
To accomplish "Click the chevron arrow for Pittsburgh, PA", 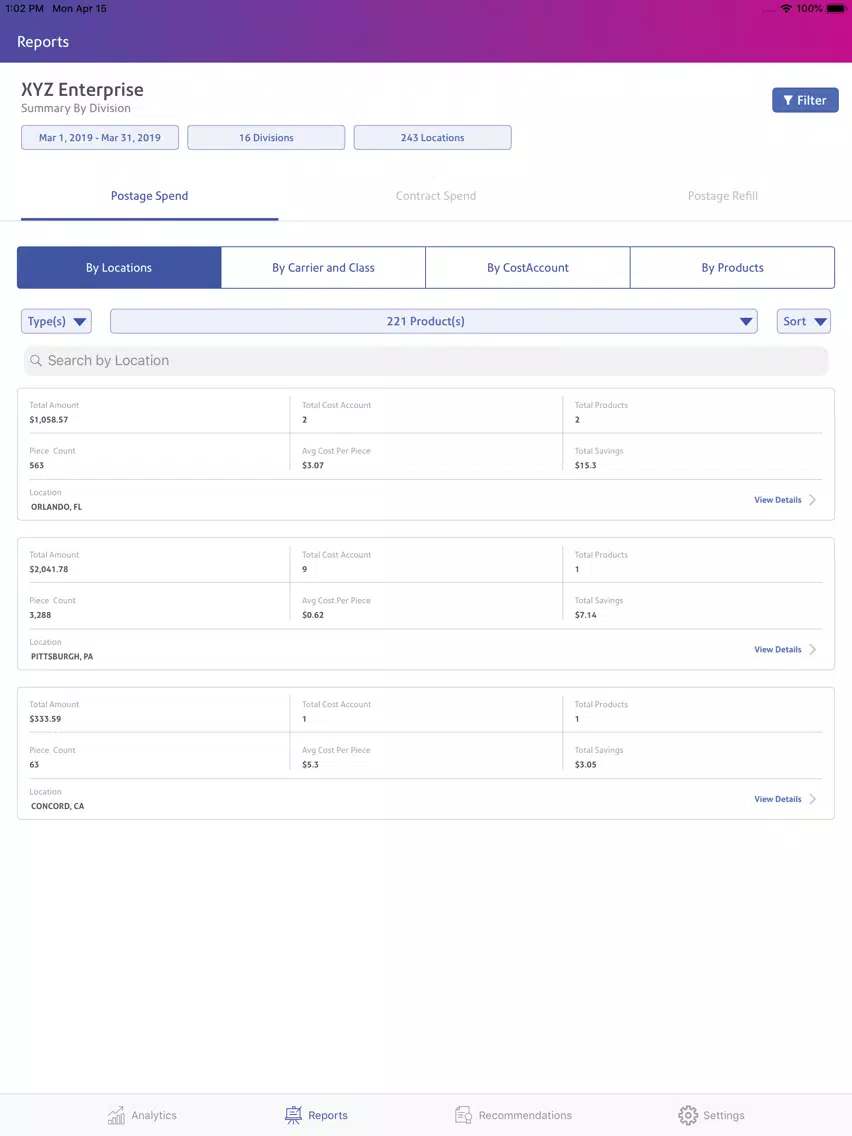I will pyautogui.click(x=812, y=649).
